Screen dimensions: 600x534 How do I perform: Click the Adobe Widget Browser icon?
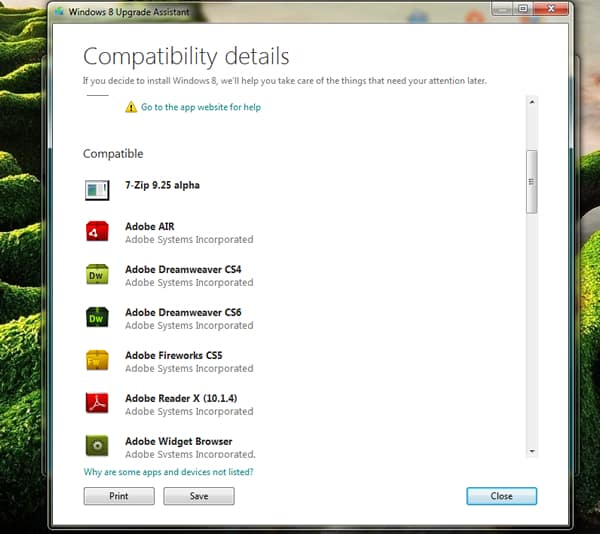point(97,446)
